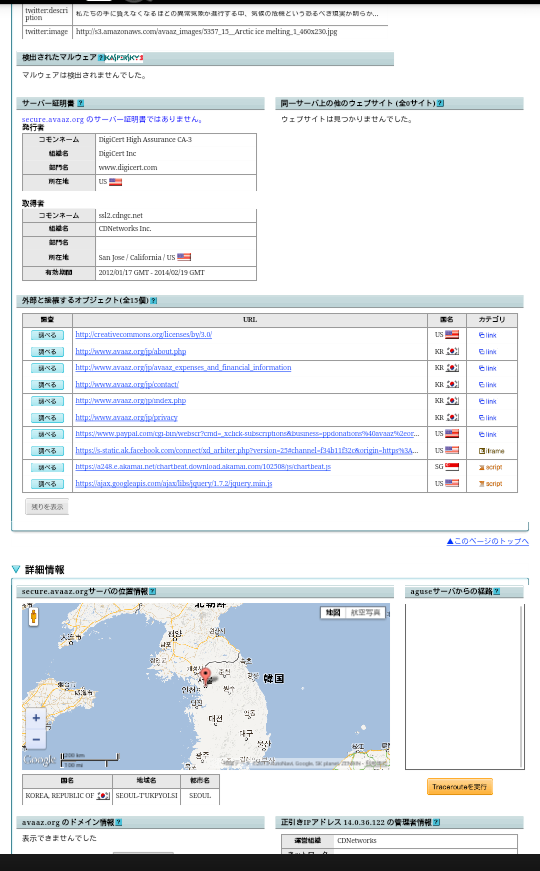Click 調べる for contact row

pos(47,384)
